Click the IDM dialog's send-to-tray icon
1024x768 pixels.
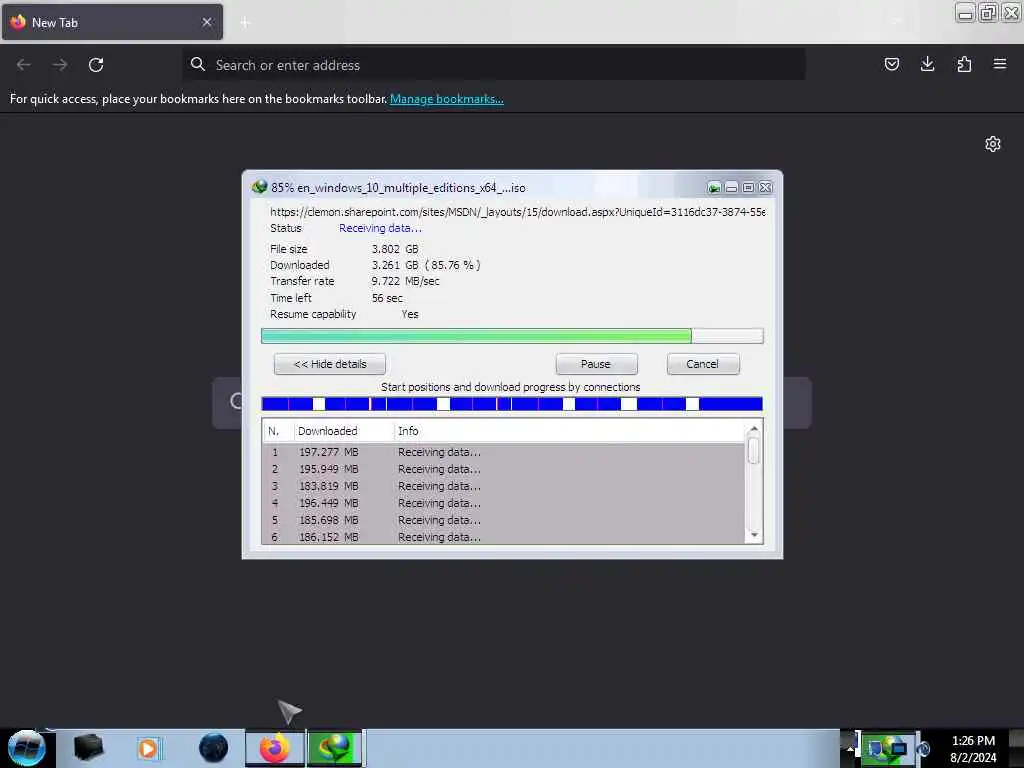pos(714,188)
